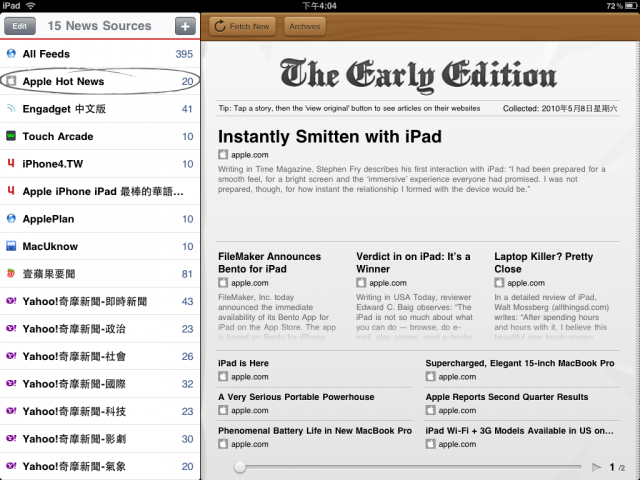Open Instantly Smitten with iPad story
640x480 pixels.
[330, 136]
